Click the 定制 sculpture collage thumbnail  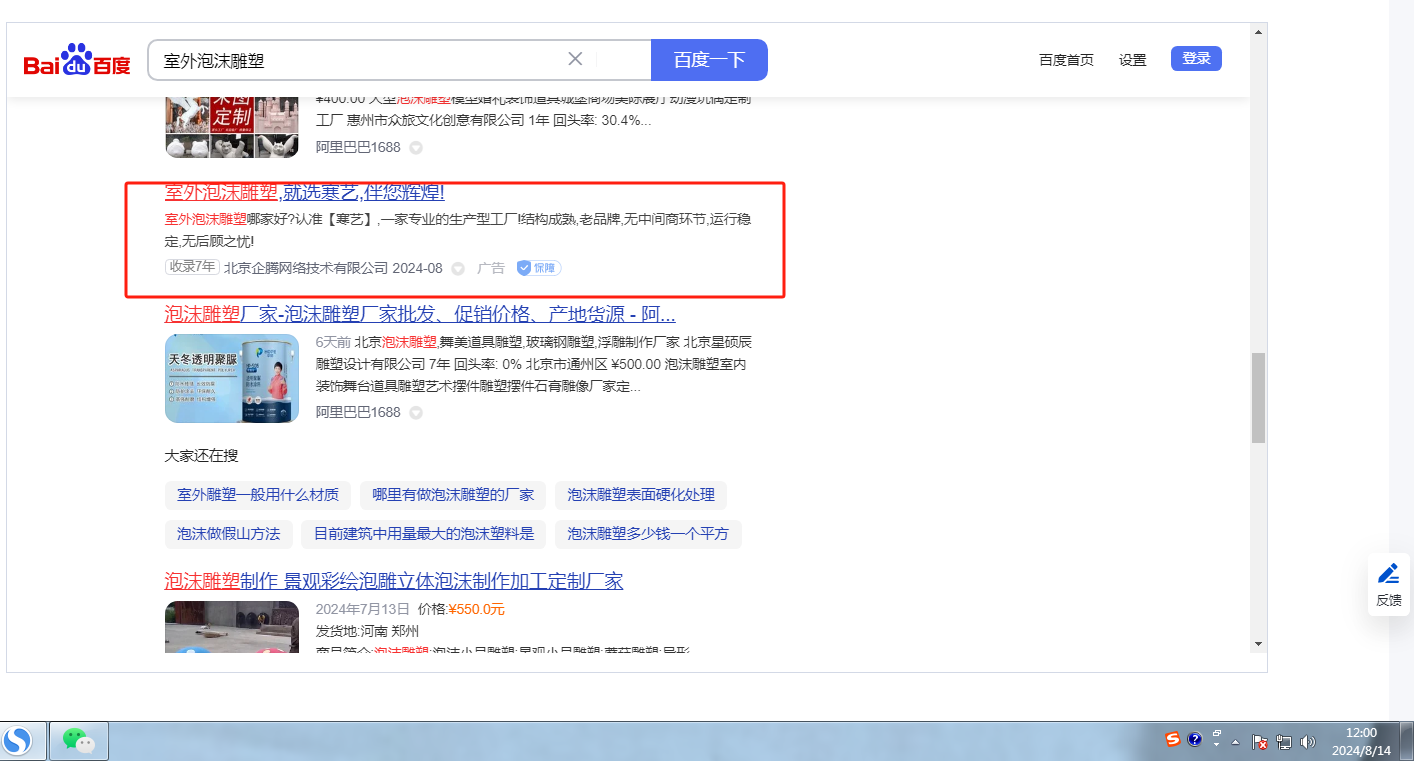click(232, 125)
